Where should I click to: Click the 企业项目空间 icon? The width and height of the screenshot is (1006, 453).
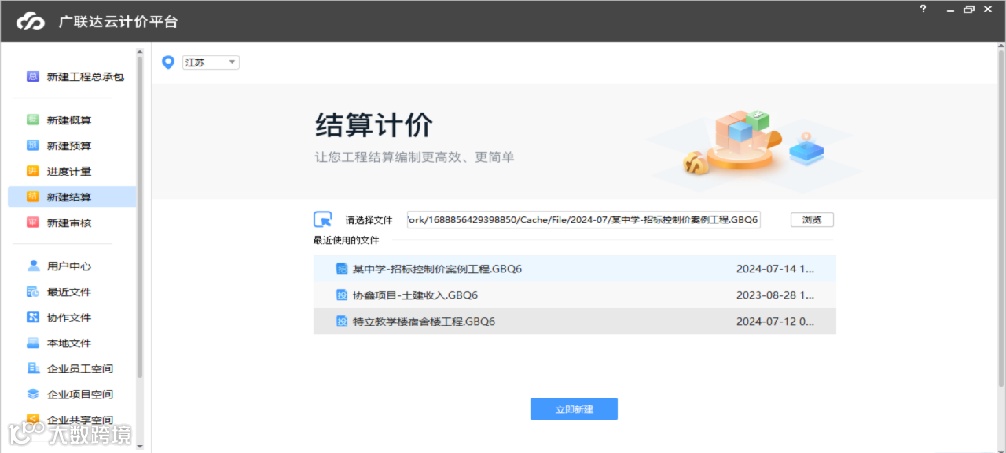(x=33, y=393)
